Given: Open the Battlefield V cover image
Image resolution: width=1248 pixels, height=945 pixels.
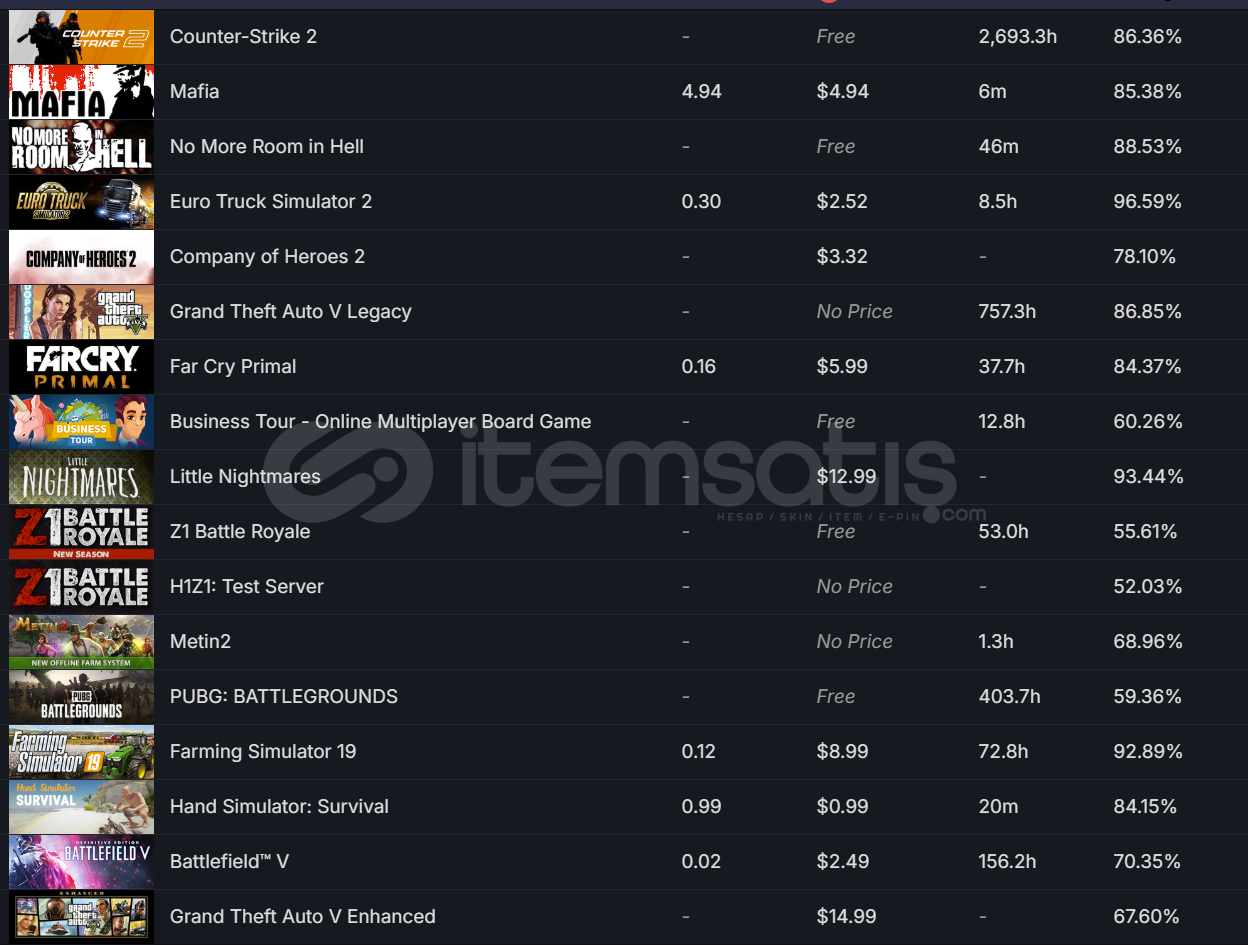Looking at the screenshot, I should click(x=81, y=862).
